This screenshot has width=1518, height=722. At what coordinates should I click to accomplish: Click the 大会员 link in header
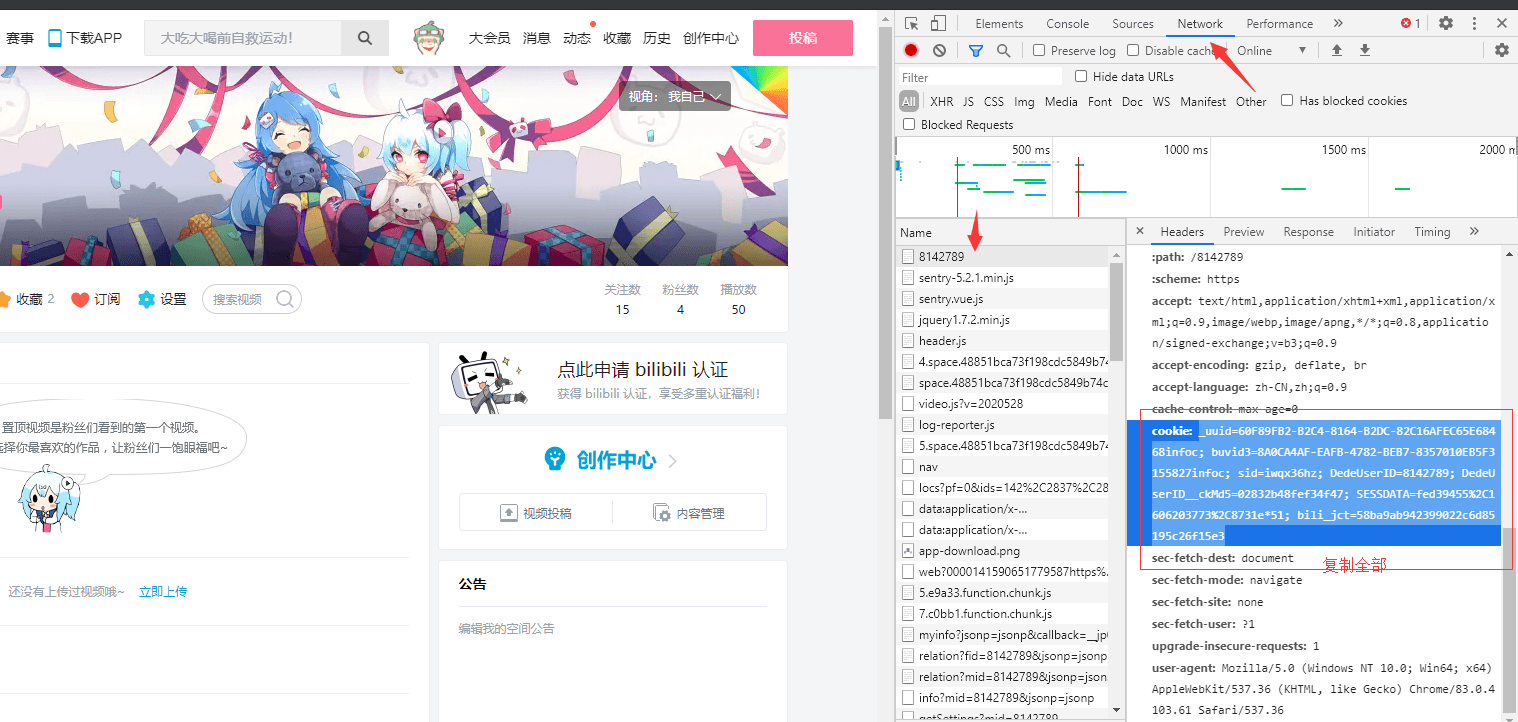point(489,38)
